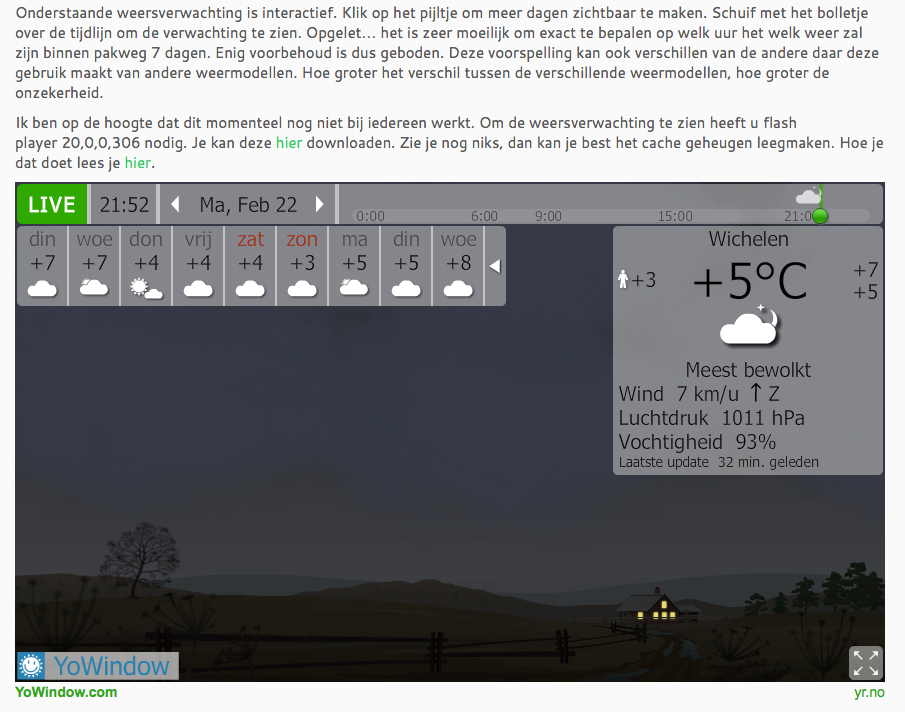Open the YoWindow.com link
This screenshot has height=712, width=905.
(x=66, y=692)
